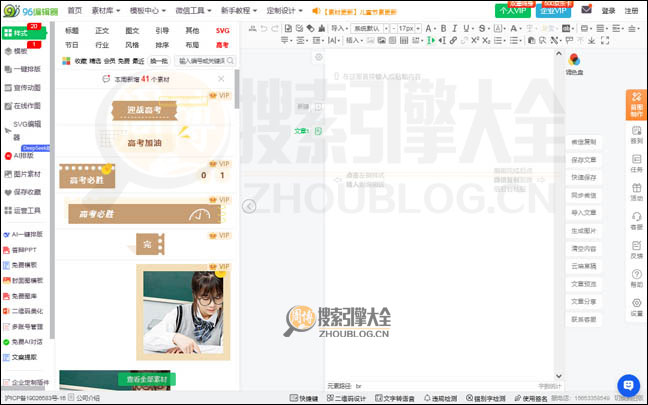Enter fullscreen editor mode
This screenshot has width=648, height=405.
coord(605,40)
